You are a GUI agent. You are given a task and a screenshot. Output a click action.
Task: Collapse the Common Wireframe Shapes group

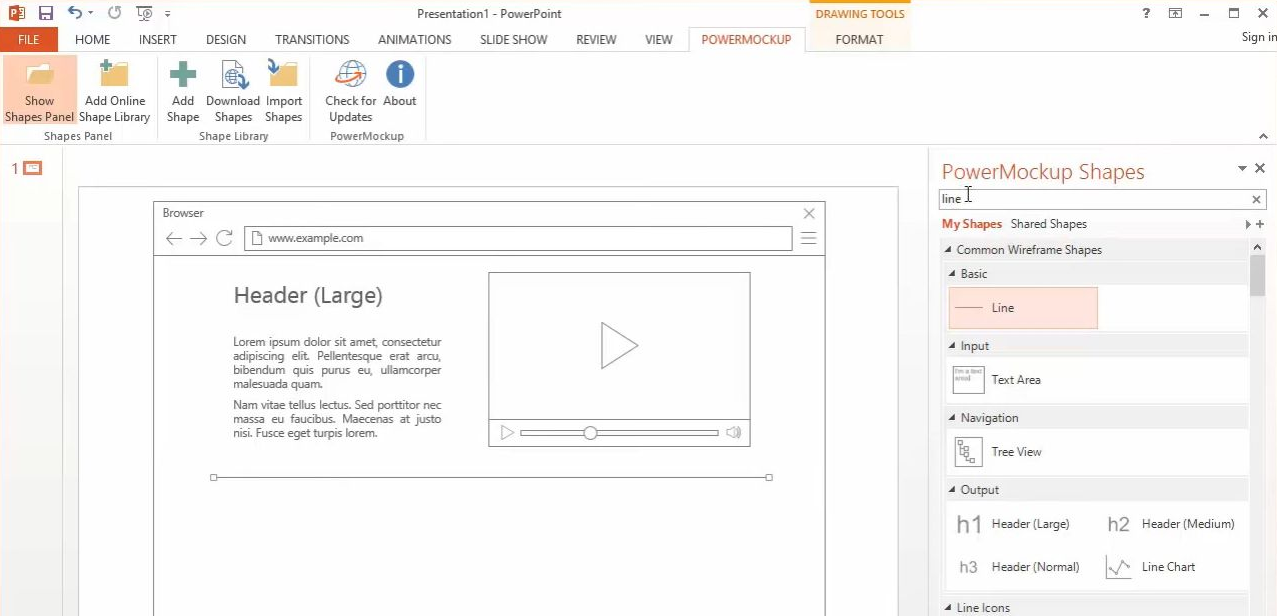pyautogui.click(x=948, y=250)
